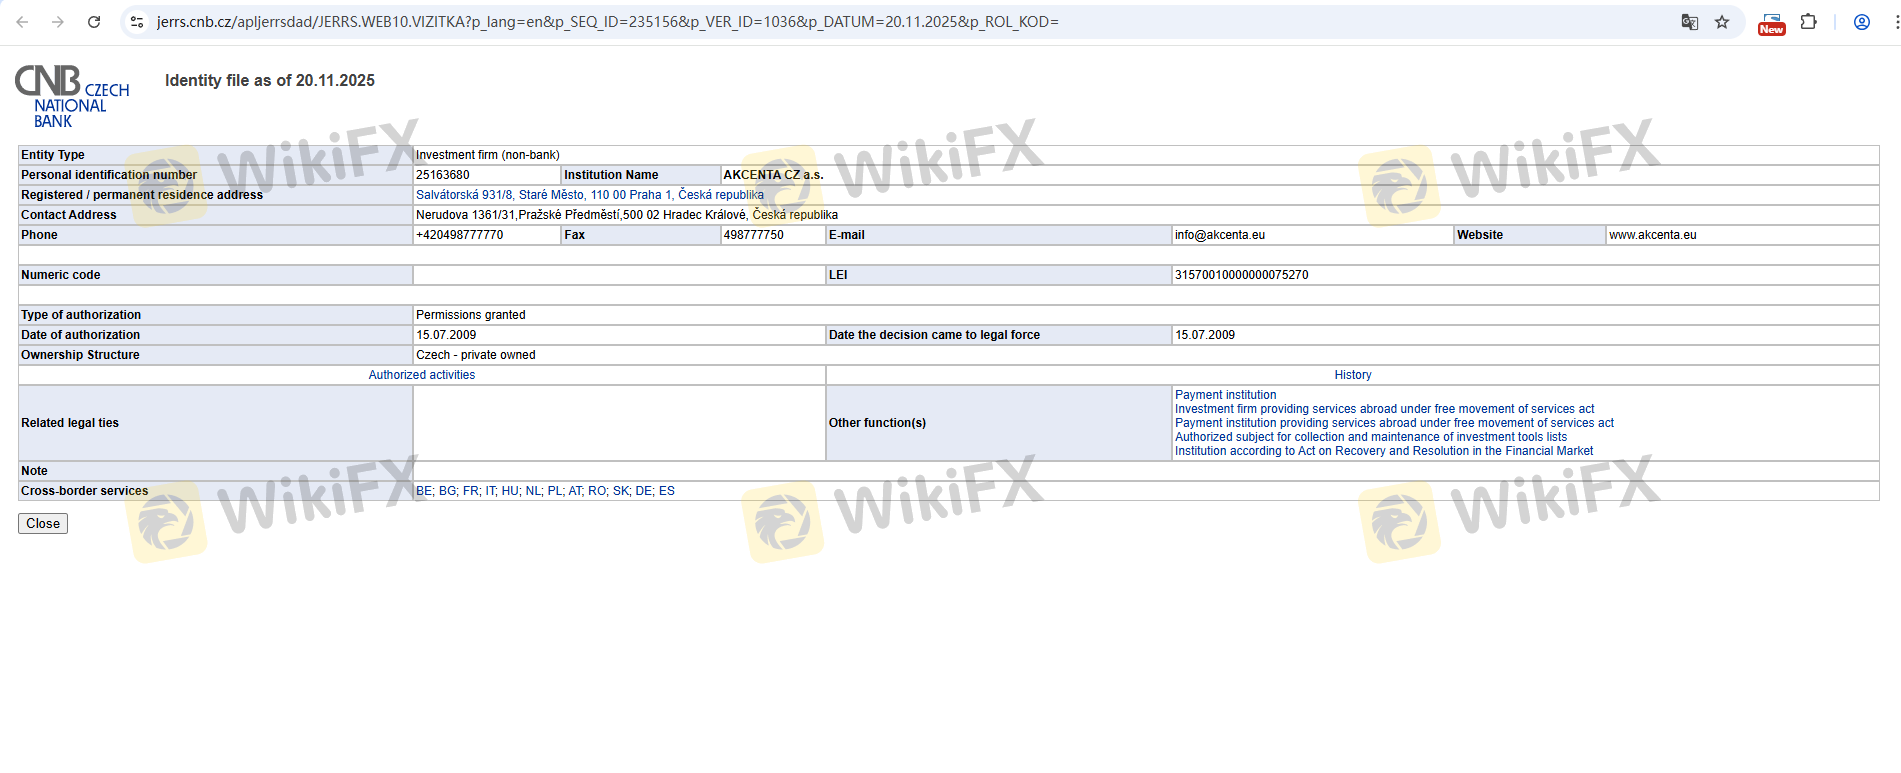Open Institution according to Act on Recovery link

click(x=1384, y=451)
